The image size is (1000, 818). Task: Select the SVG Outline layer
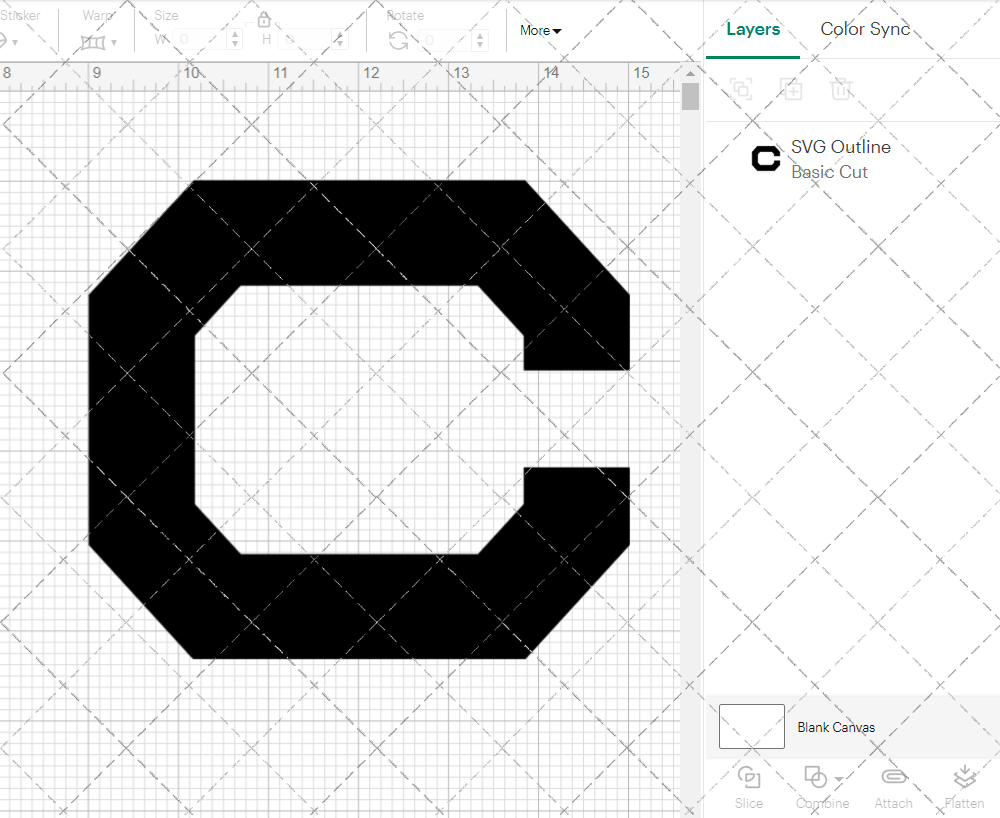point(840,159)
